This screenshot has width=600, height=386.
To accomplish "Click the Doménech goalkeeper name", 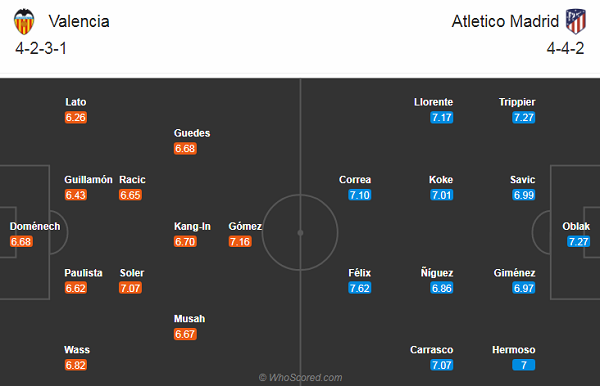I will [x=35, y=226].
